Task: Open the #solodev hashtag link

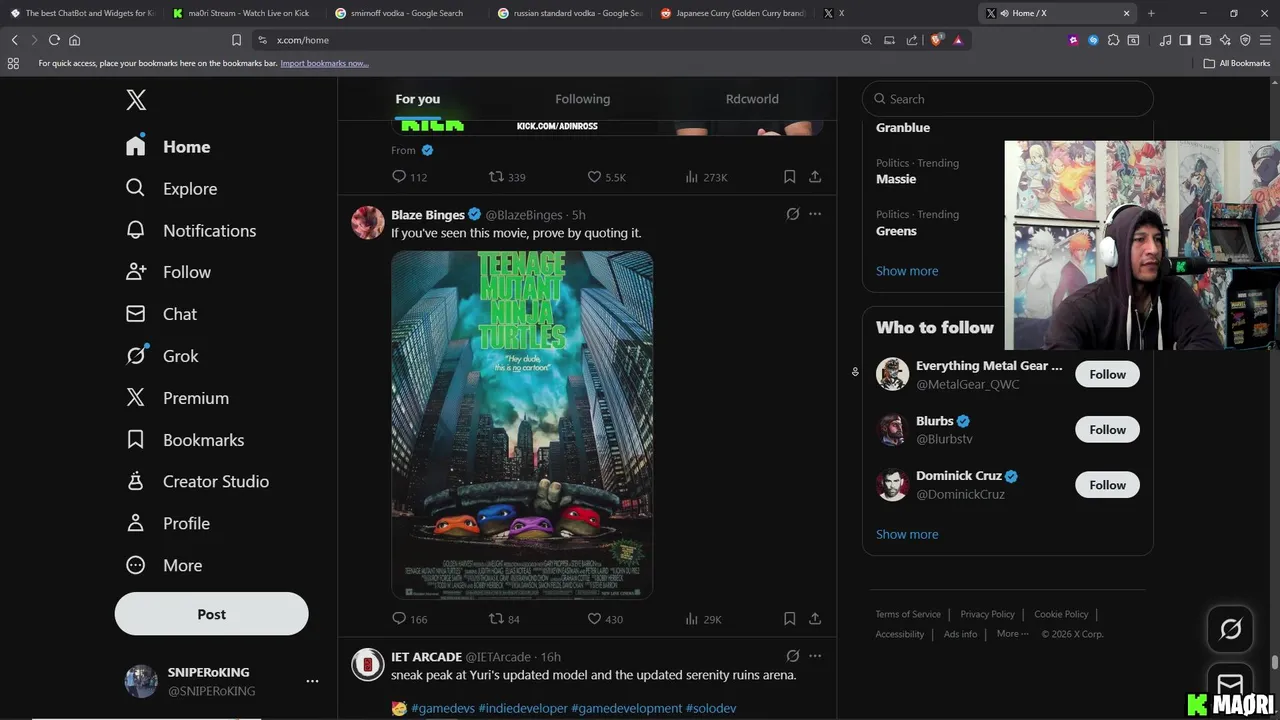Action: point(711,708)
